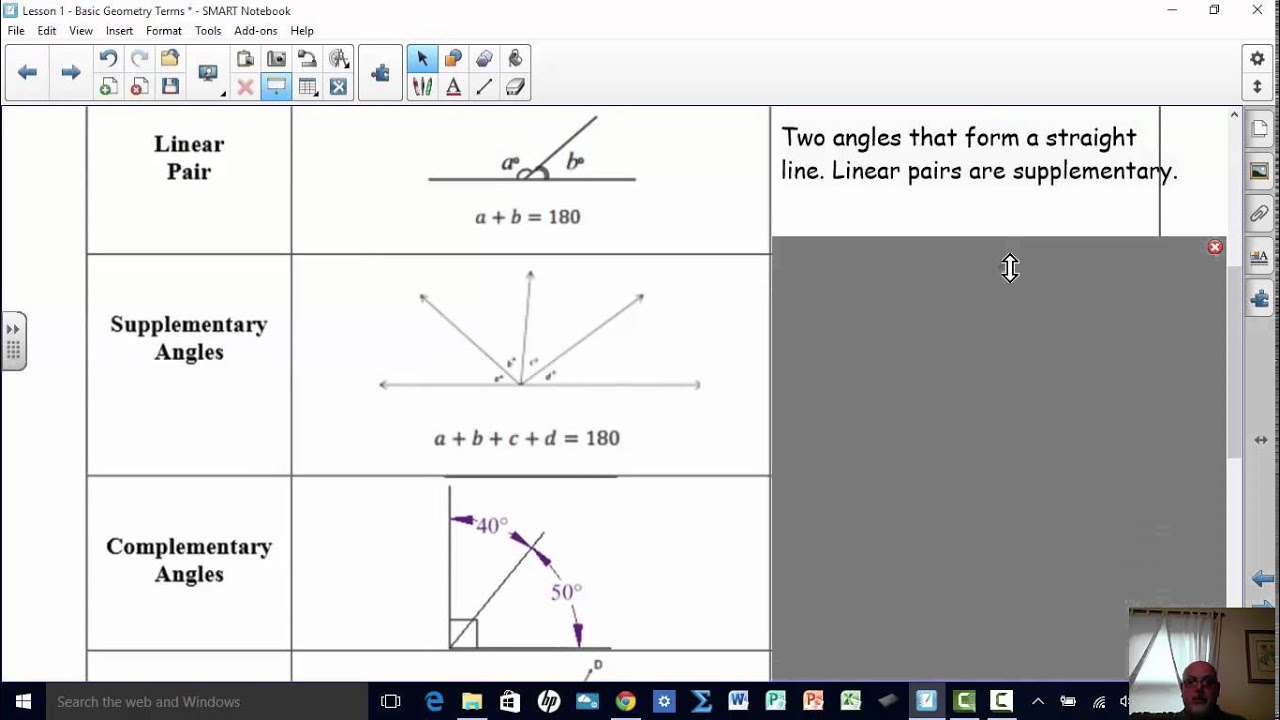Select the equation a + b + c + d = 180
This screenshot has height=720, width=1280.
click(x=527, y=438)
